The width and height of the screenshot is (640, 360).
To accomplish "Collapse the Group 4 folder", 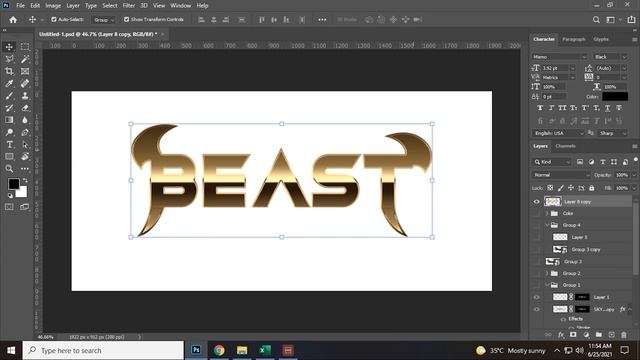I will 547,225.
